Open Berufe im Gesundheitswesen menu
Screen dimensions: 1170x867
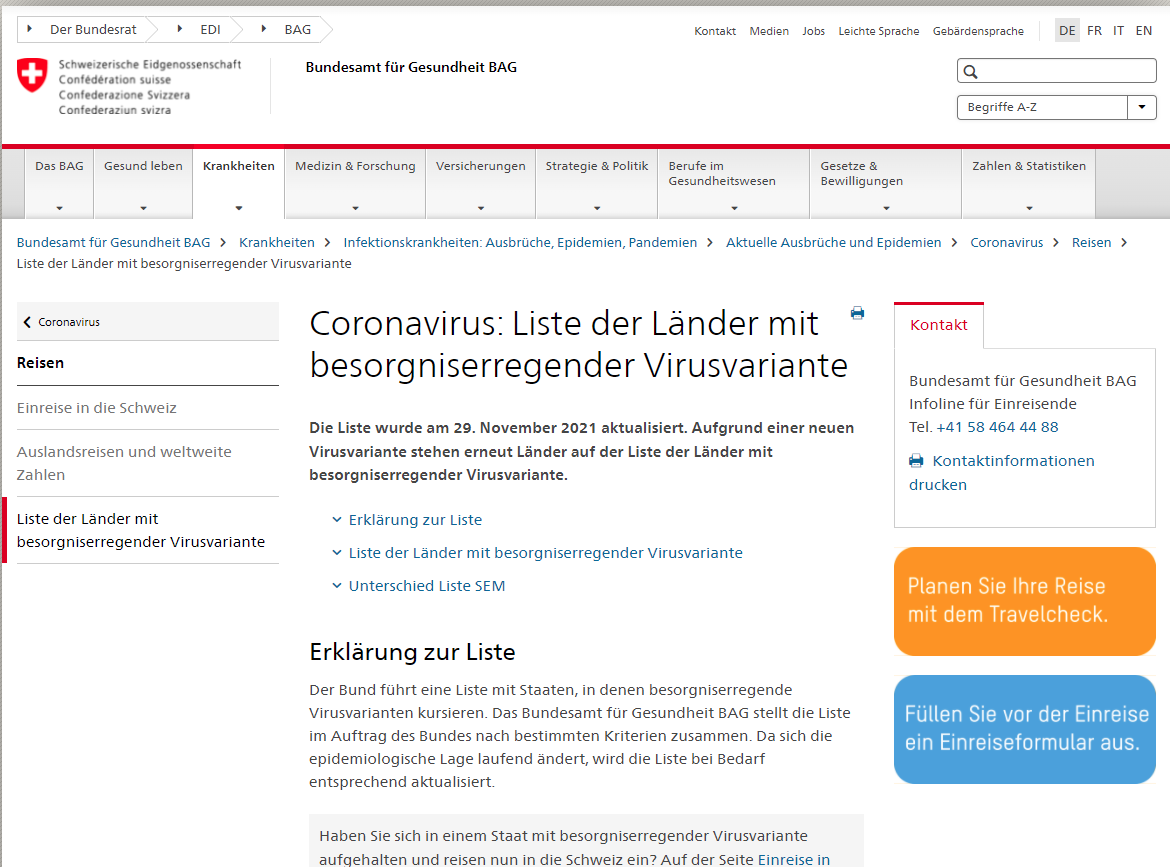[733, 183]
